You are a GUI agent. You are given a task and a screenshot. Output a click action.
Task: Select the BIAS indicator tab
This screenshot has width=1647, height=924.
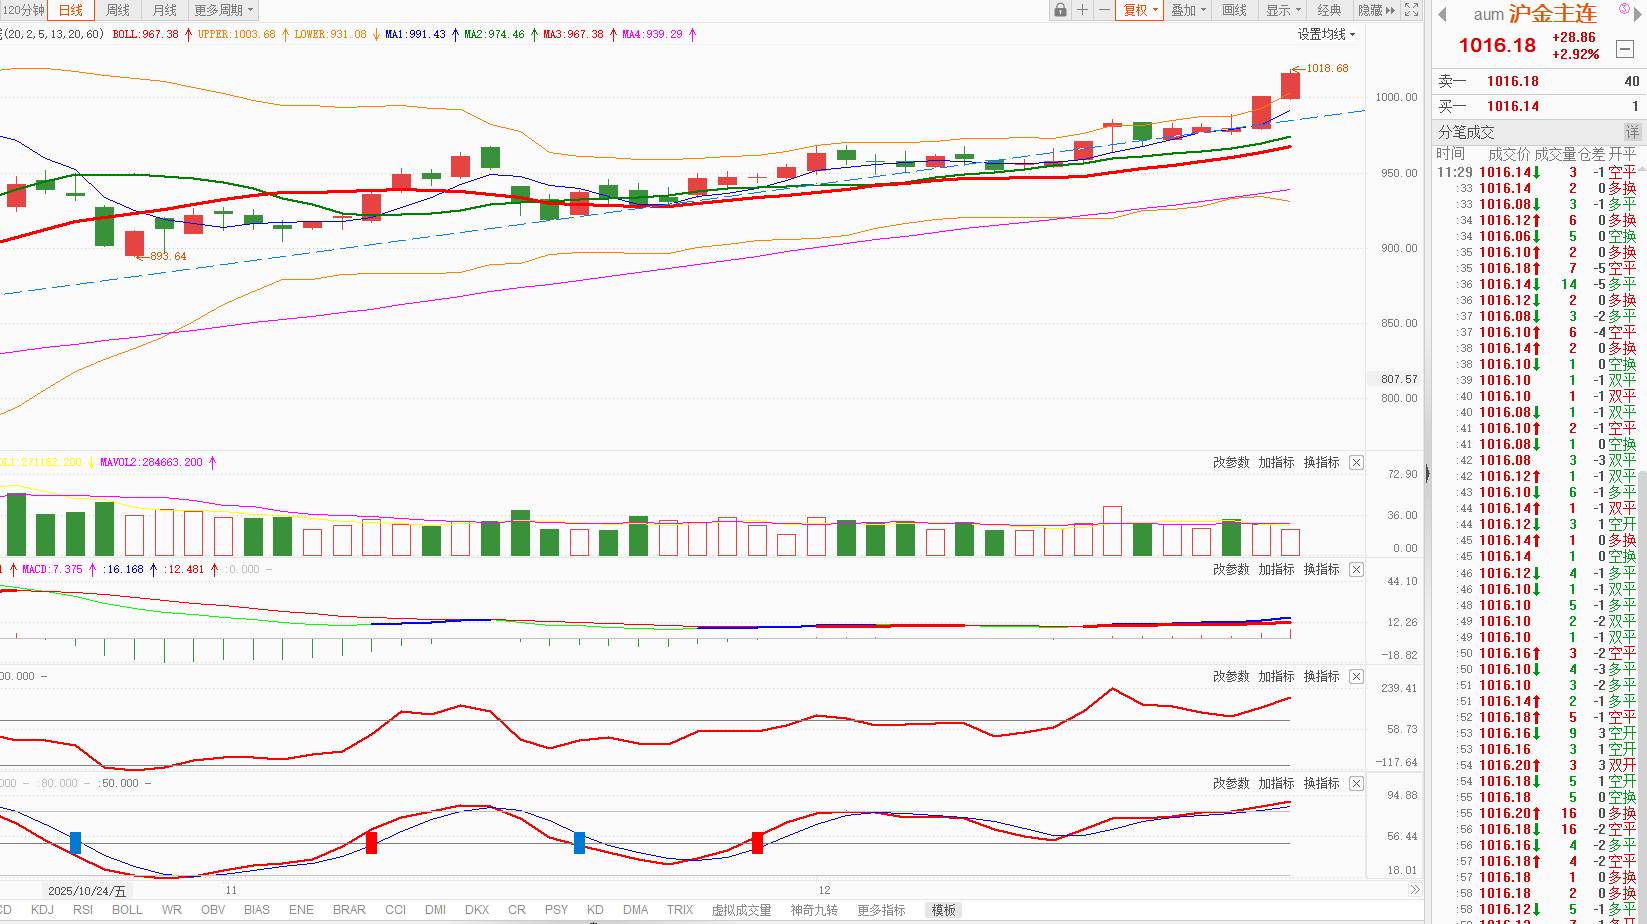[257, 910]
